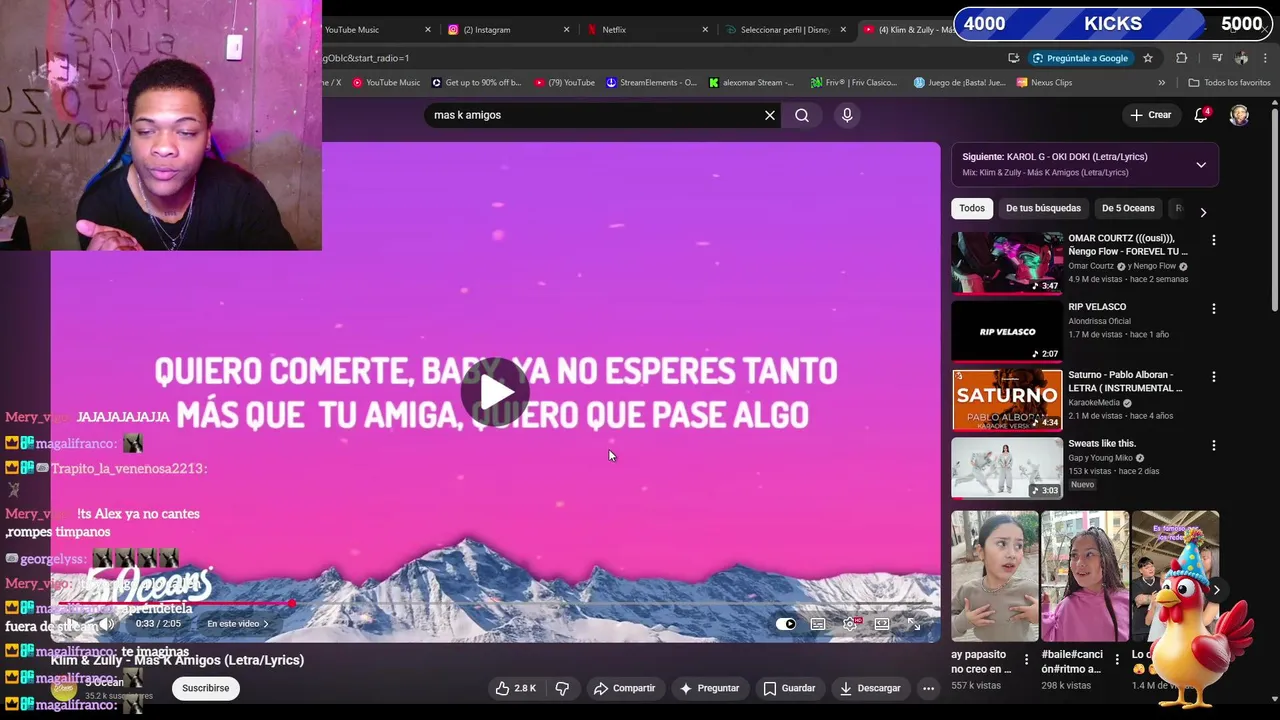Bookmark this page with star icon

(x=1148, y=58)
